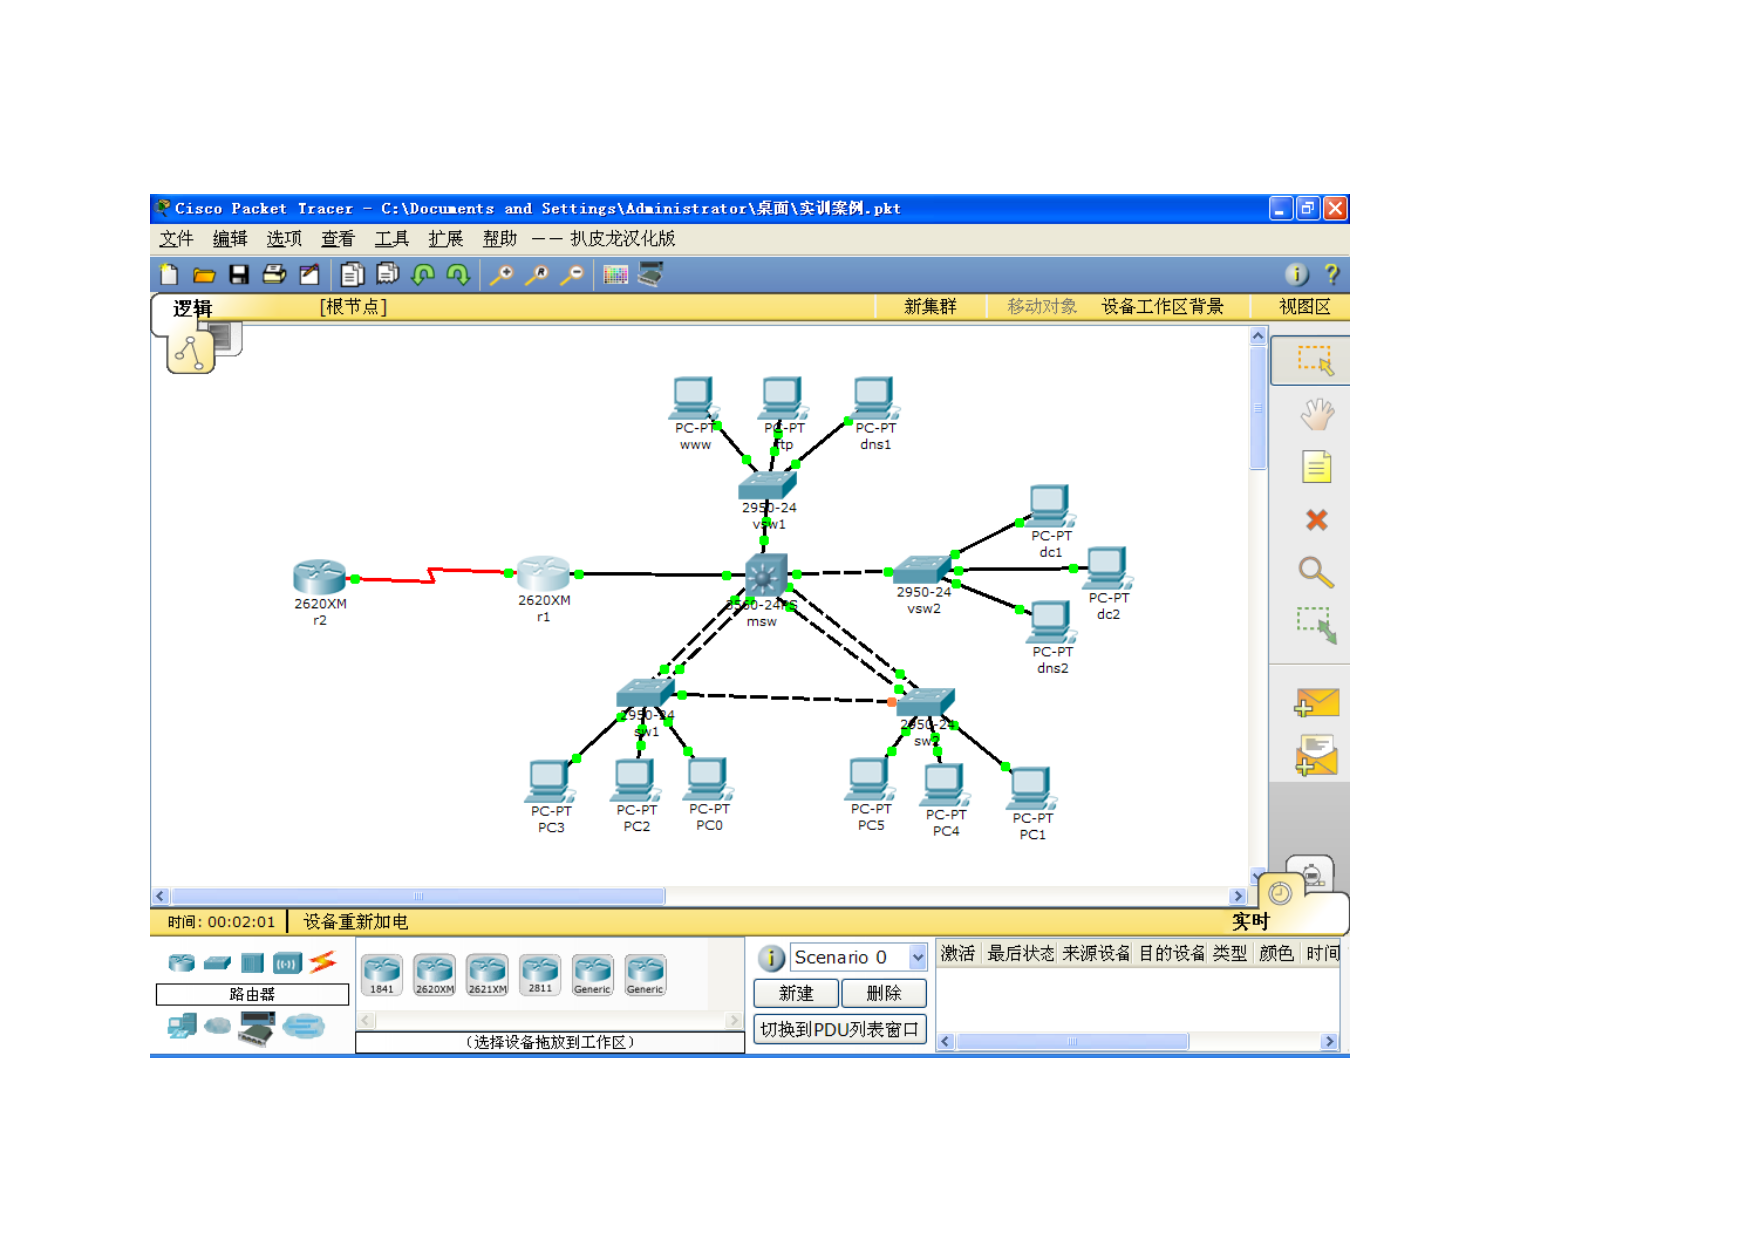Click the 新建 scenario button
This screenshot has height=1241, width=1754.
point(796,993)
